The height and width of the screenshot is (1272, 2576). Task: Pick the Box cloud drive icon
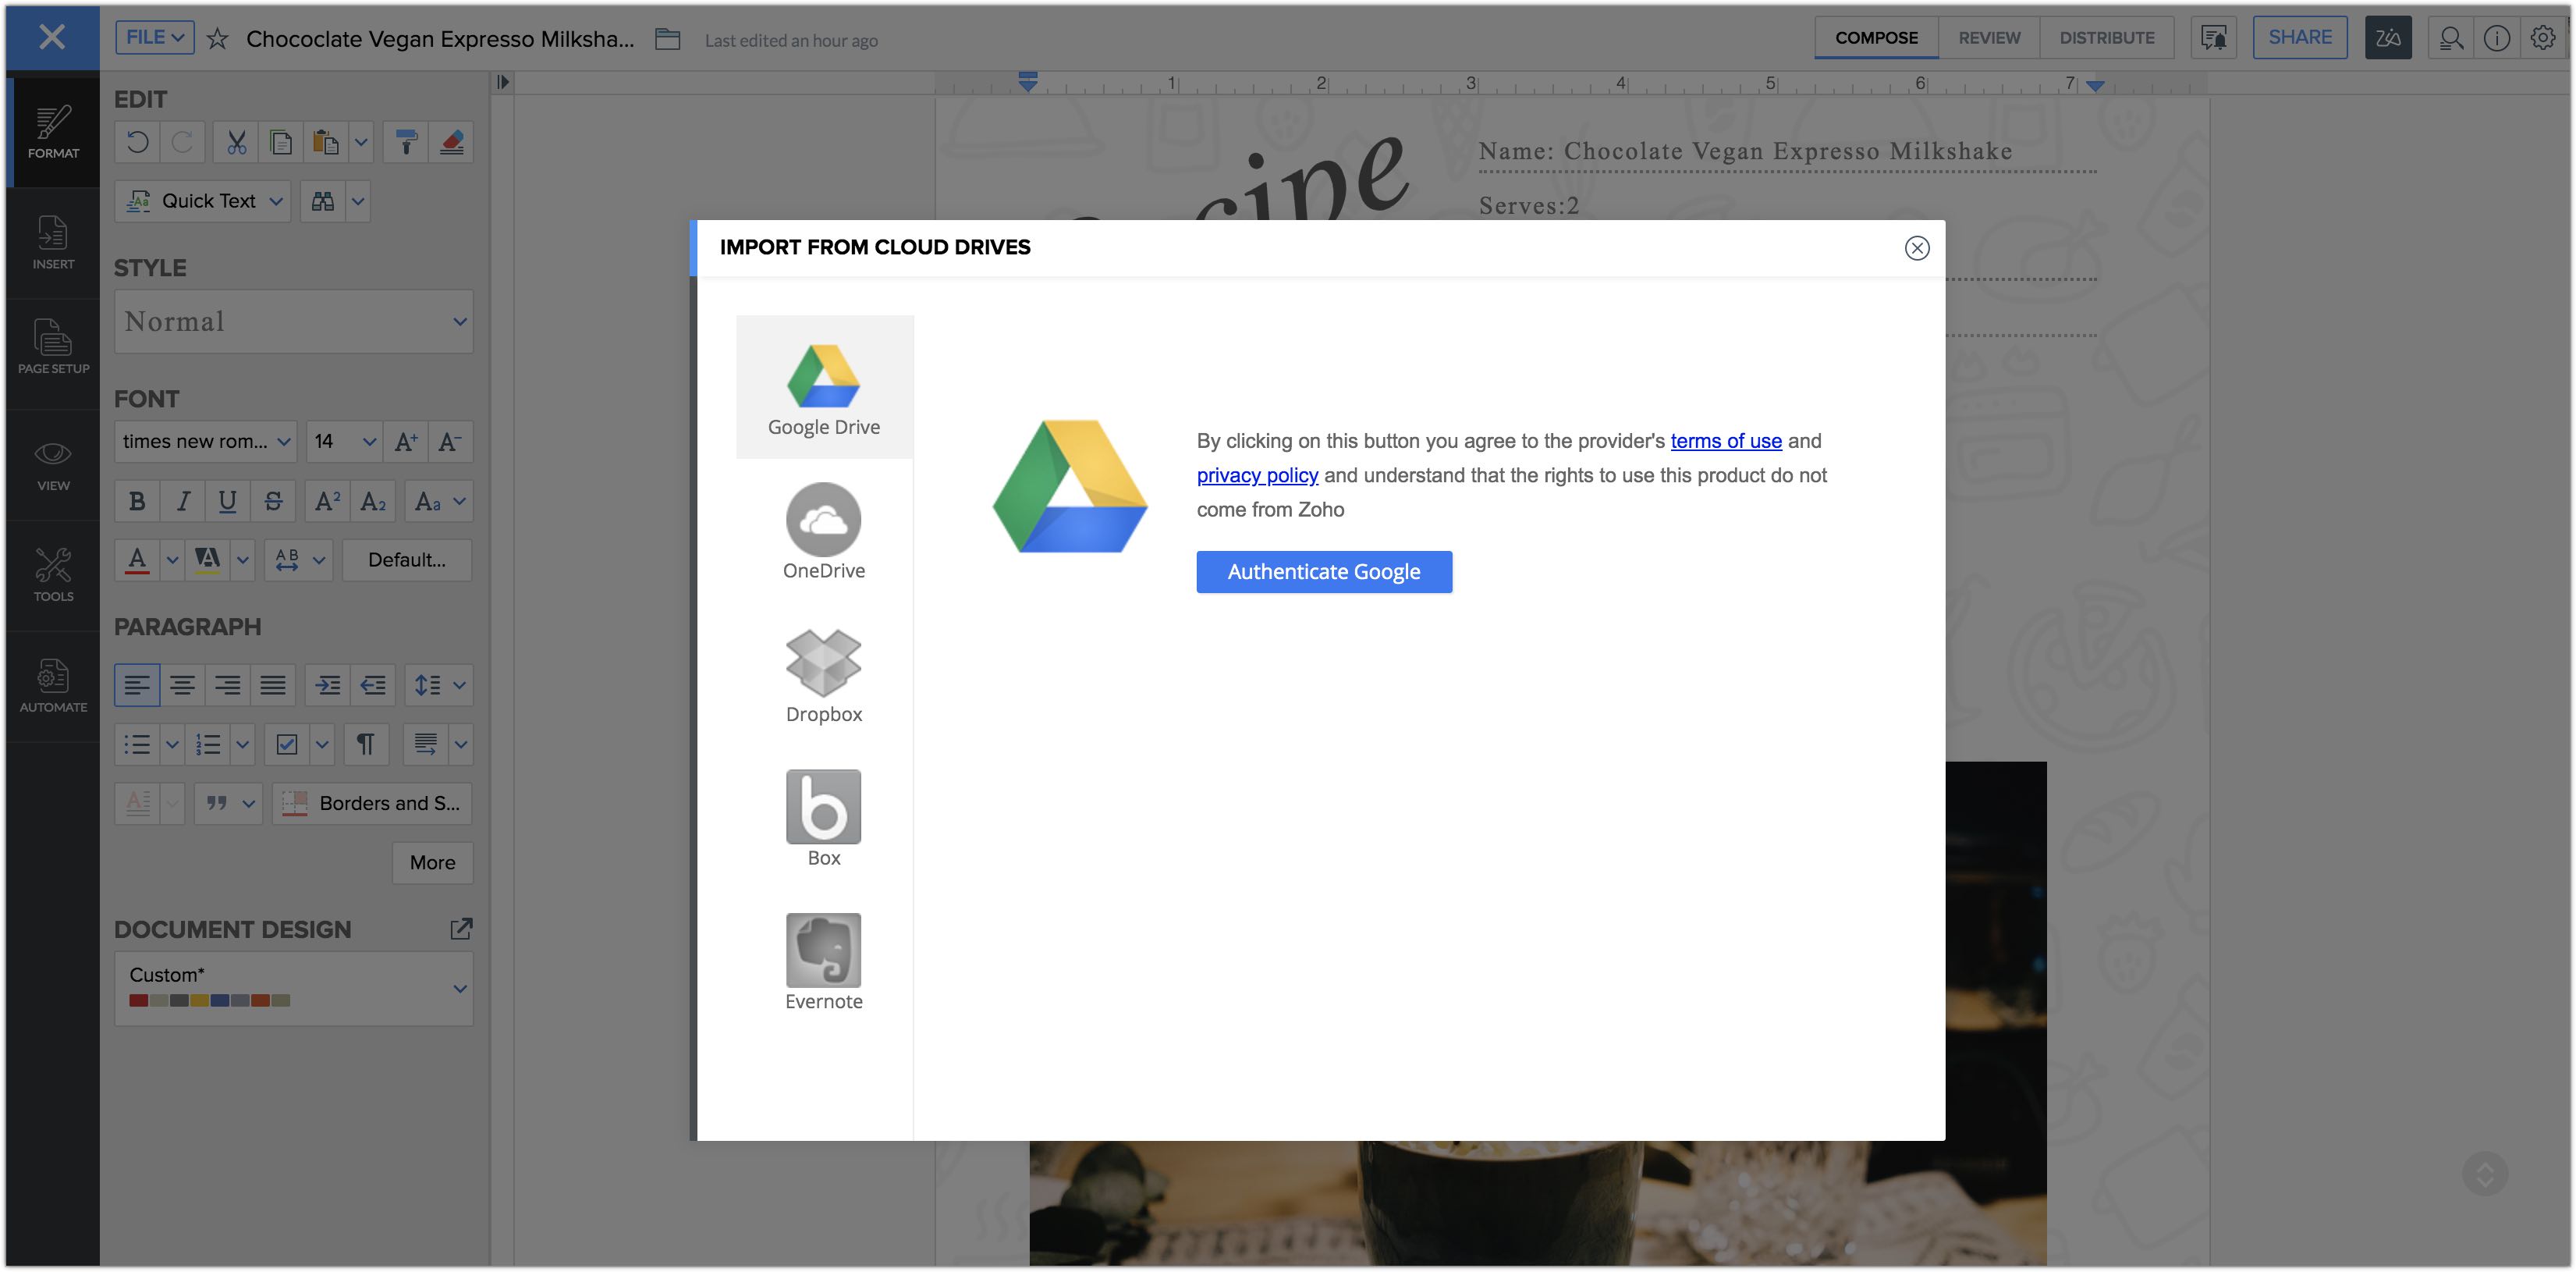[x=823, y=807]
